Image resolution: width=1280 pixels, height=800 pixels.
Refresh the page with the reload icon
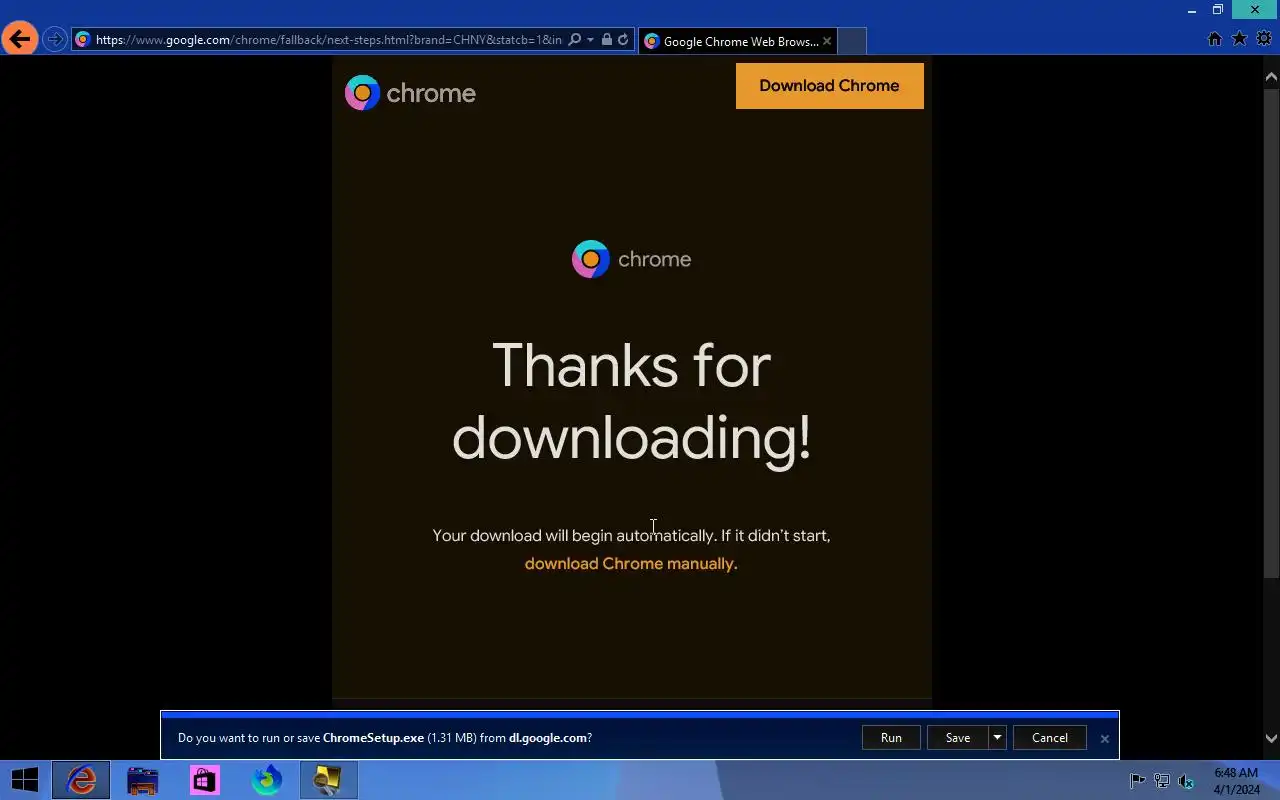623,40
